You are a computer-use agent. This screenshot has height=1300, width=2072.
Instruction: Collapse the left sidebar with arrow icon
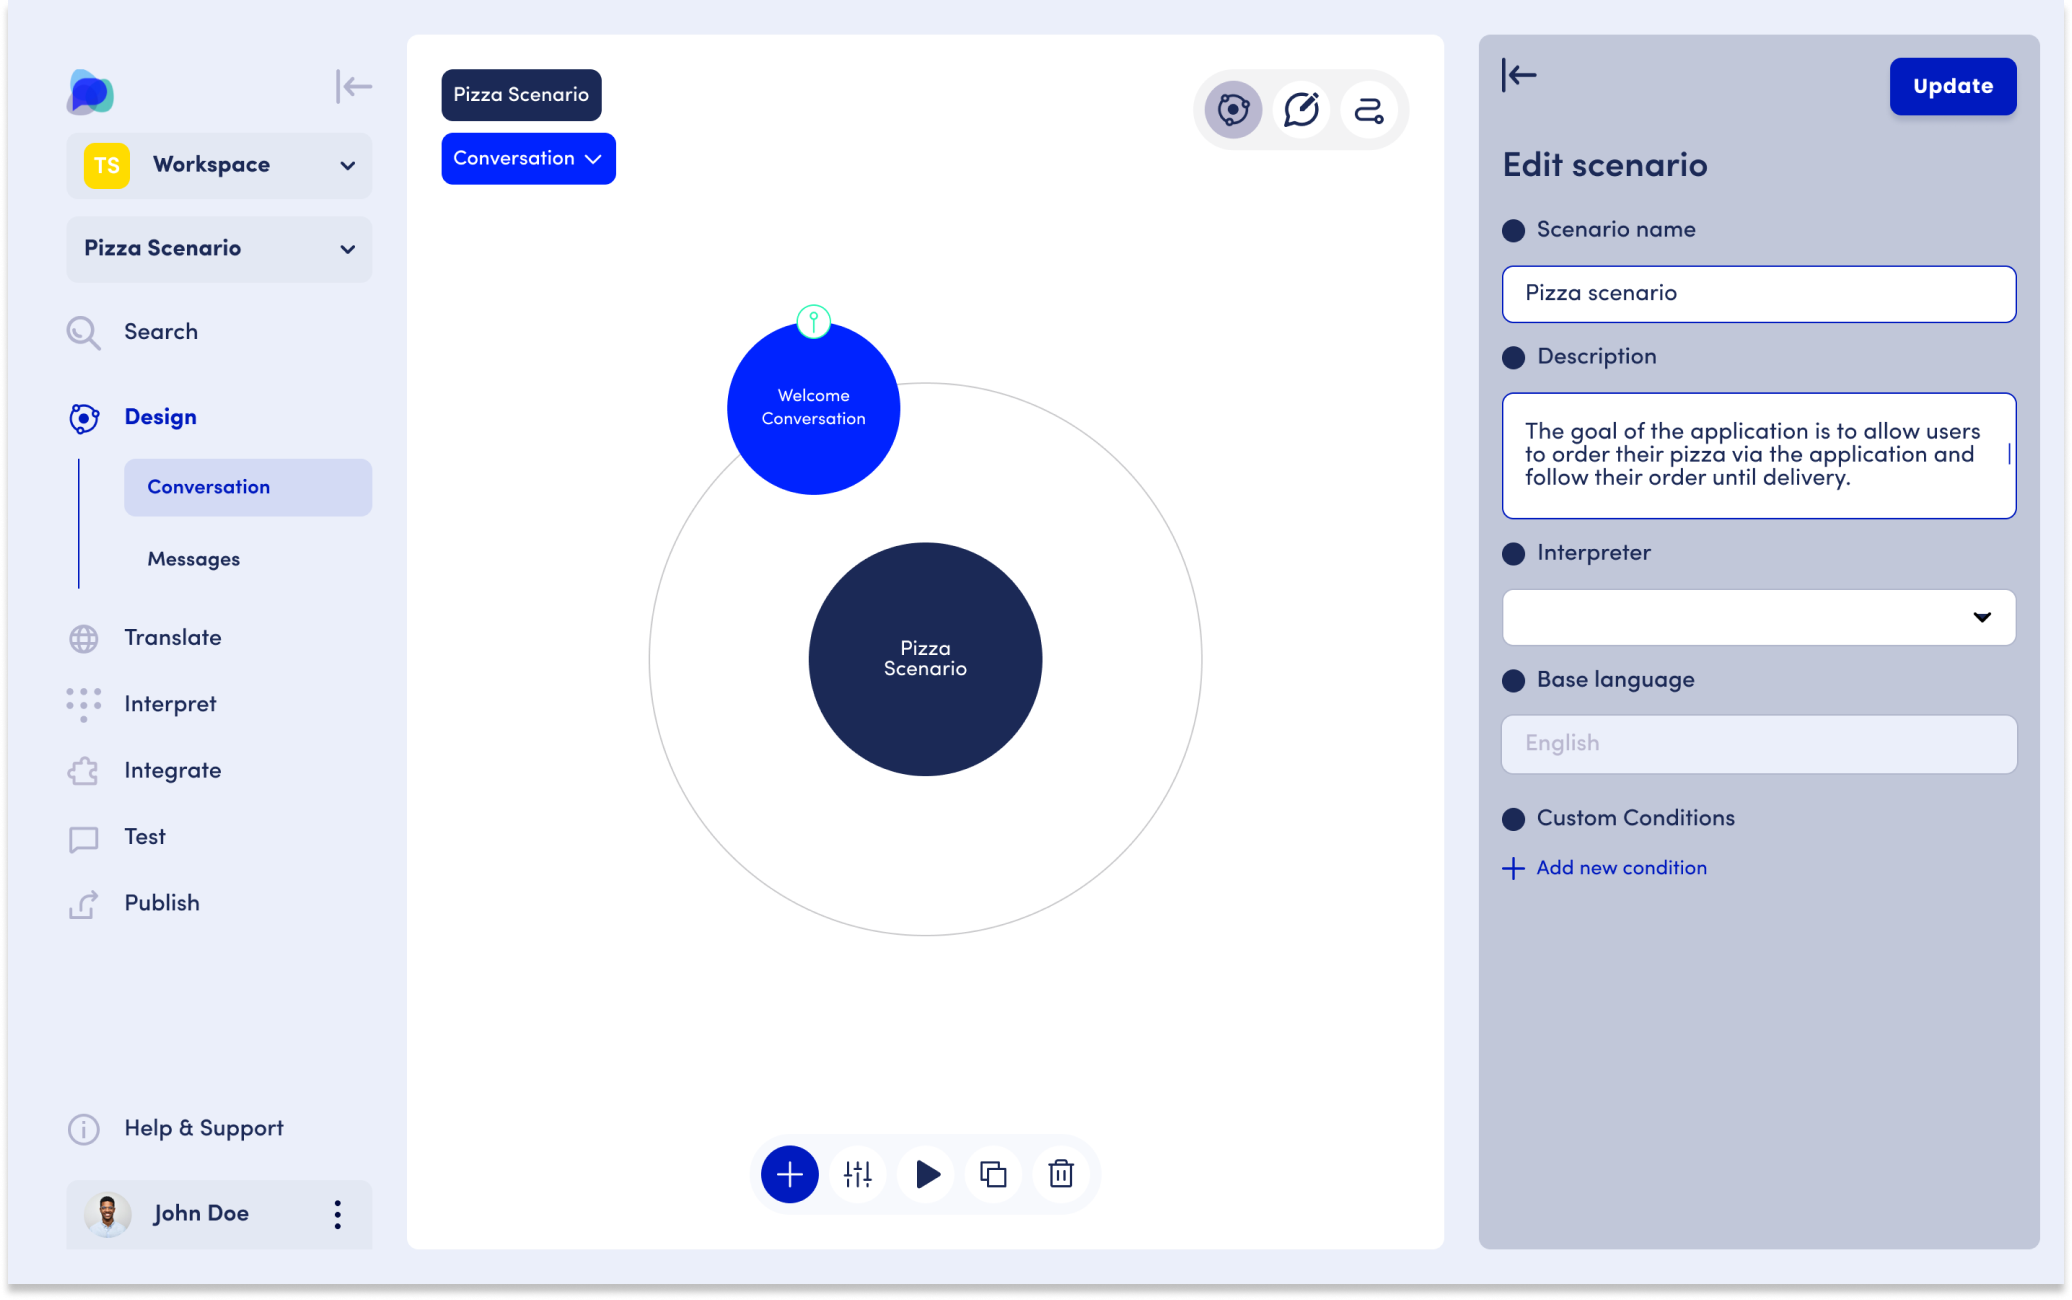[354, 87]
